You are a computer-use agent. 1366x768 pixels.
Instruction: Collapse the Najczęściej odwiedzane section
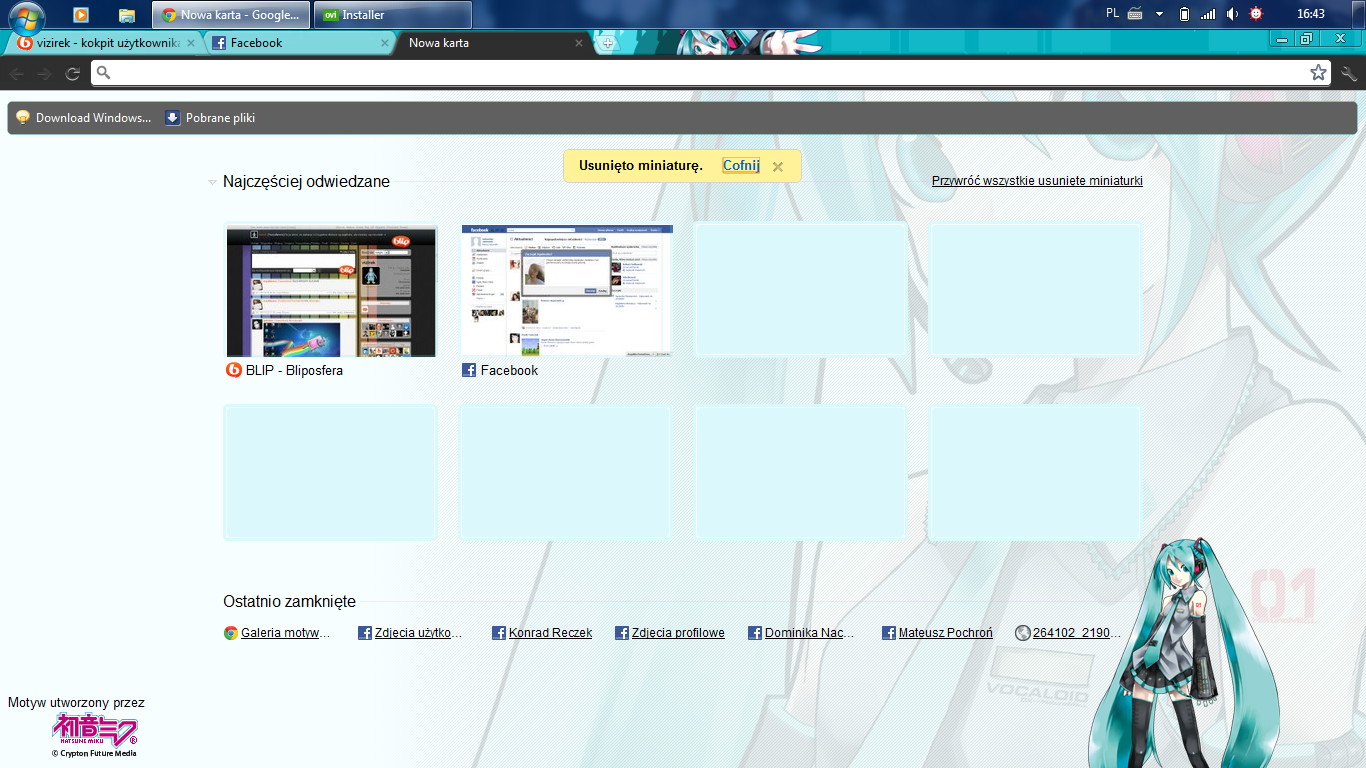coord(212,182)
